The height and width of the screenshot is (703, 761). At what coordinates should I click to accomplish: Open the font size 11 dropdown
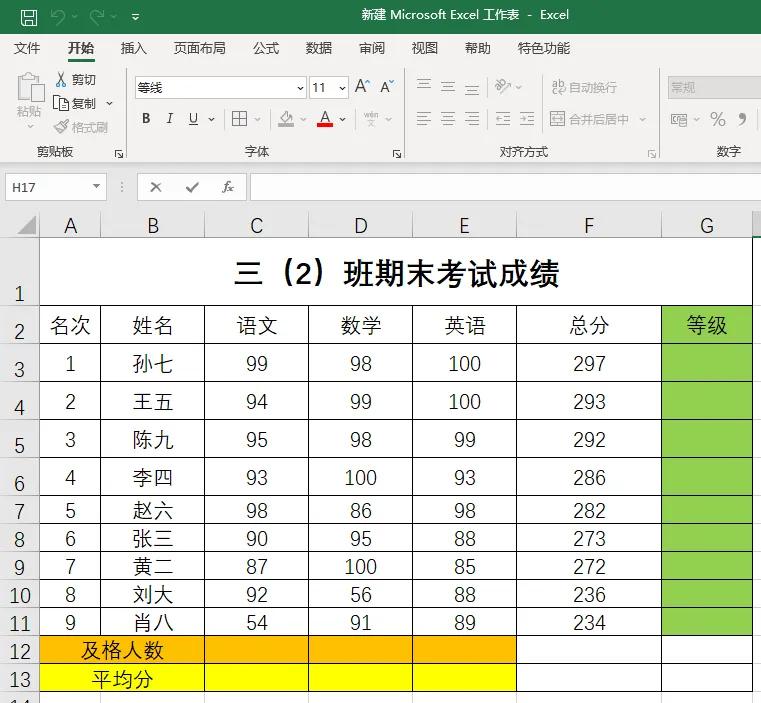pyautogui.click(x=342, y=88)
